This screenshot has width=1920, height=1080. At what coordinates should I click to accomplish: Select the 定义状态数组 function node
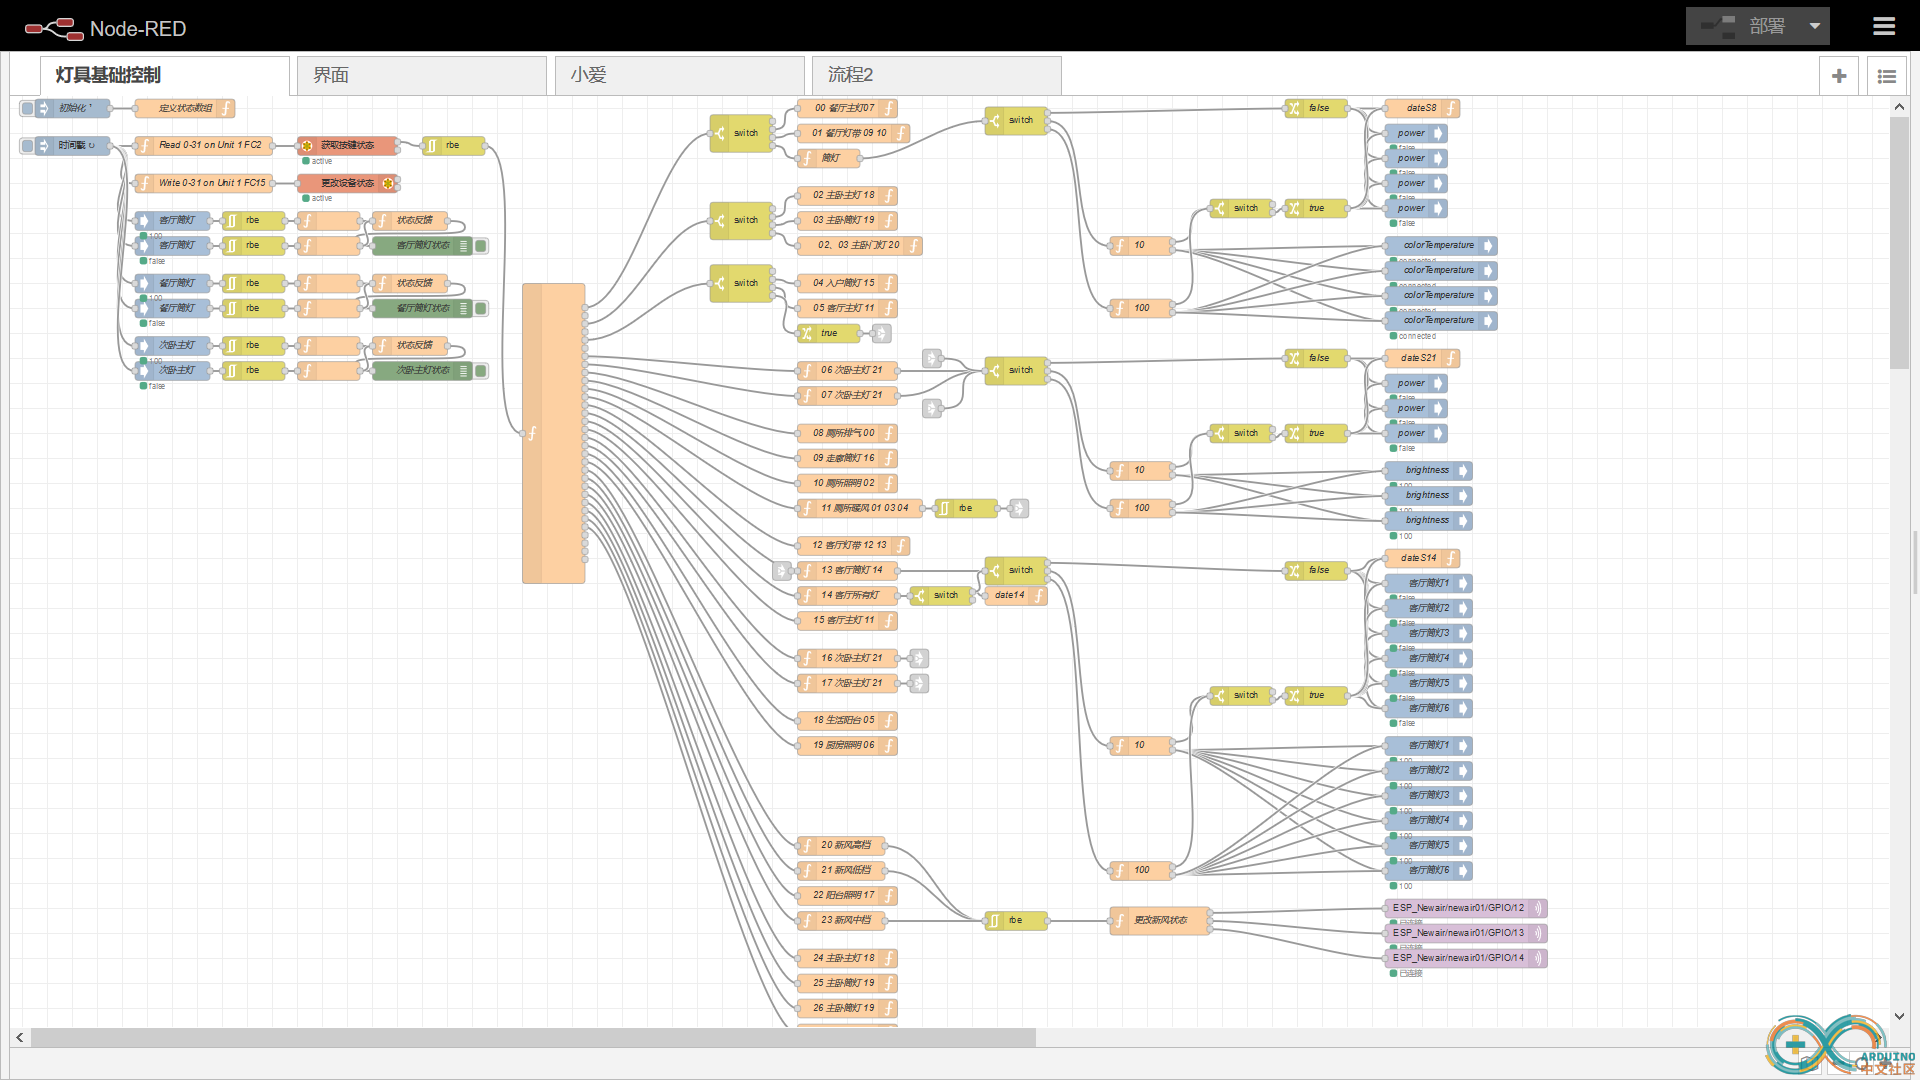click(185, 108)
